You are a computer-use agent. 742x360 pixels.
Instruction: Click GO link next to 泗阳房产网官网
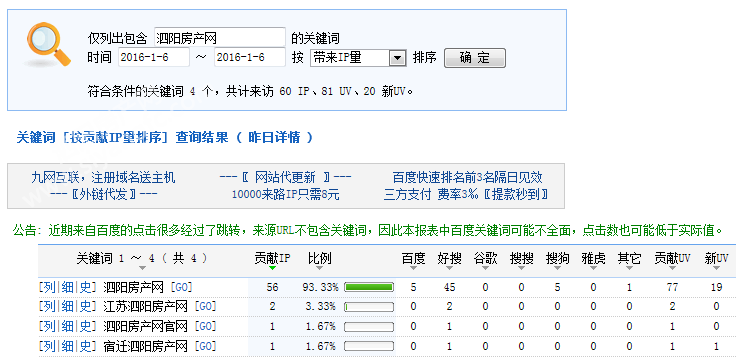pyautogui.click(x=205, y=326)
